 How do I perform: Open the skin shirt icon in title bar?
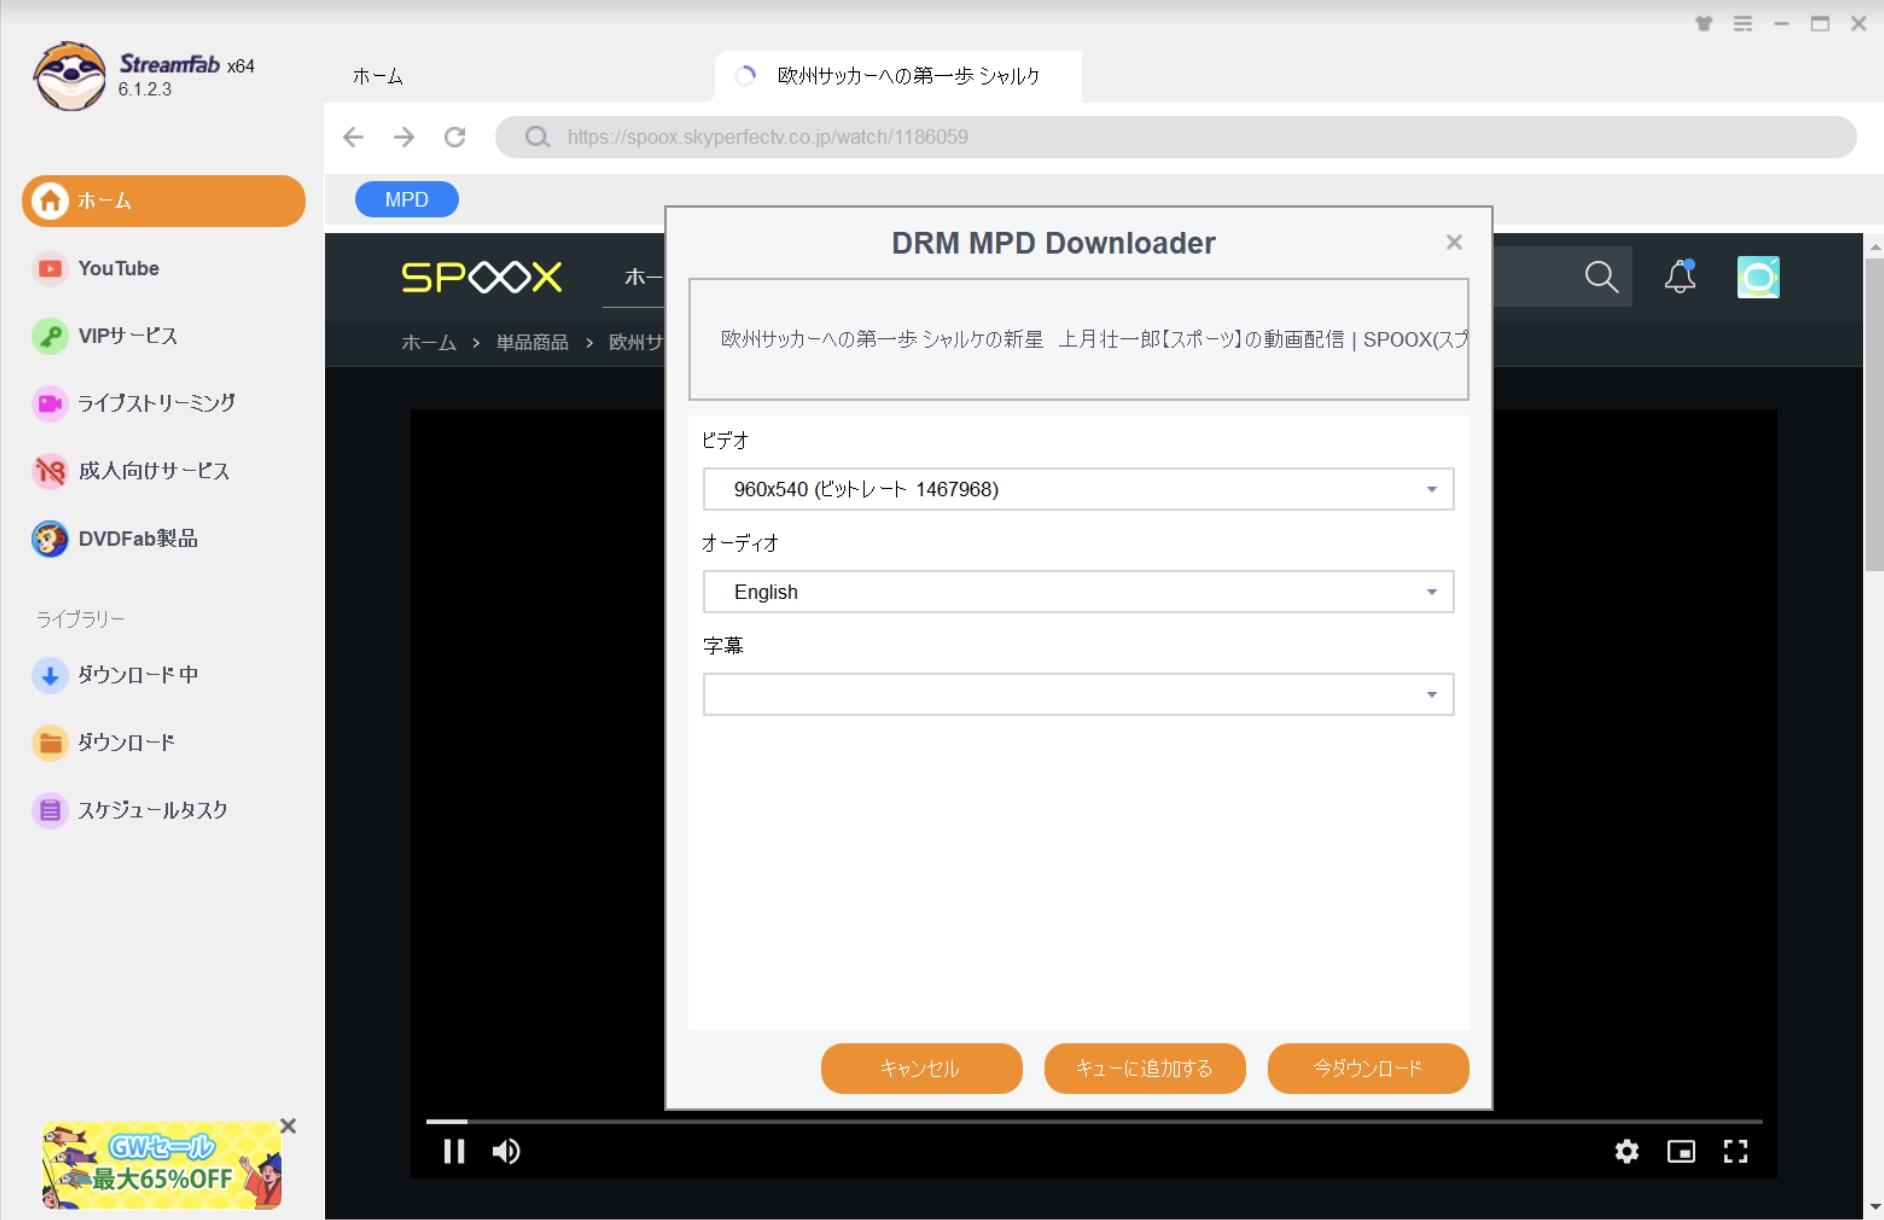1704,24
